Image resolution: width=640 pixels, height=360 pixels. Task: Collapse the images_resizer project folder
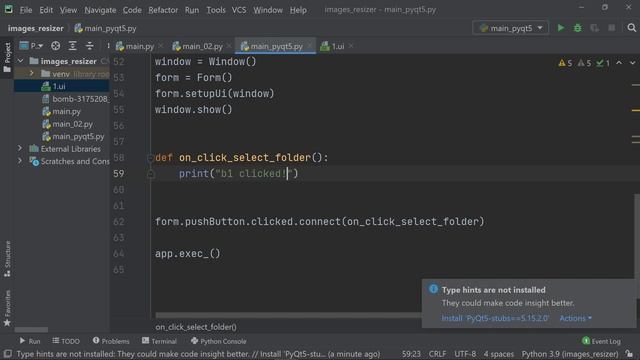20,61
